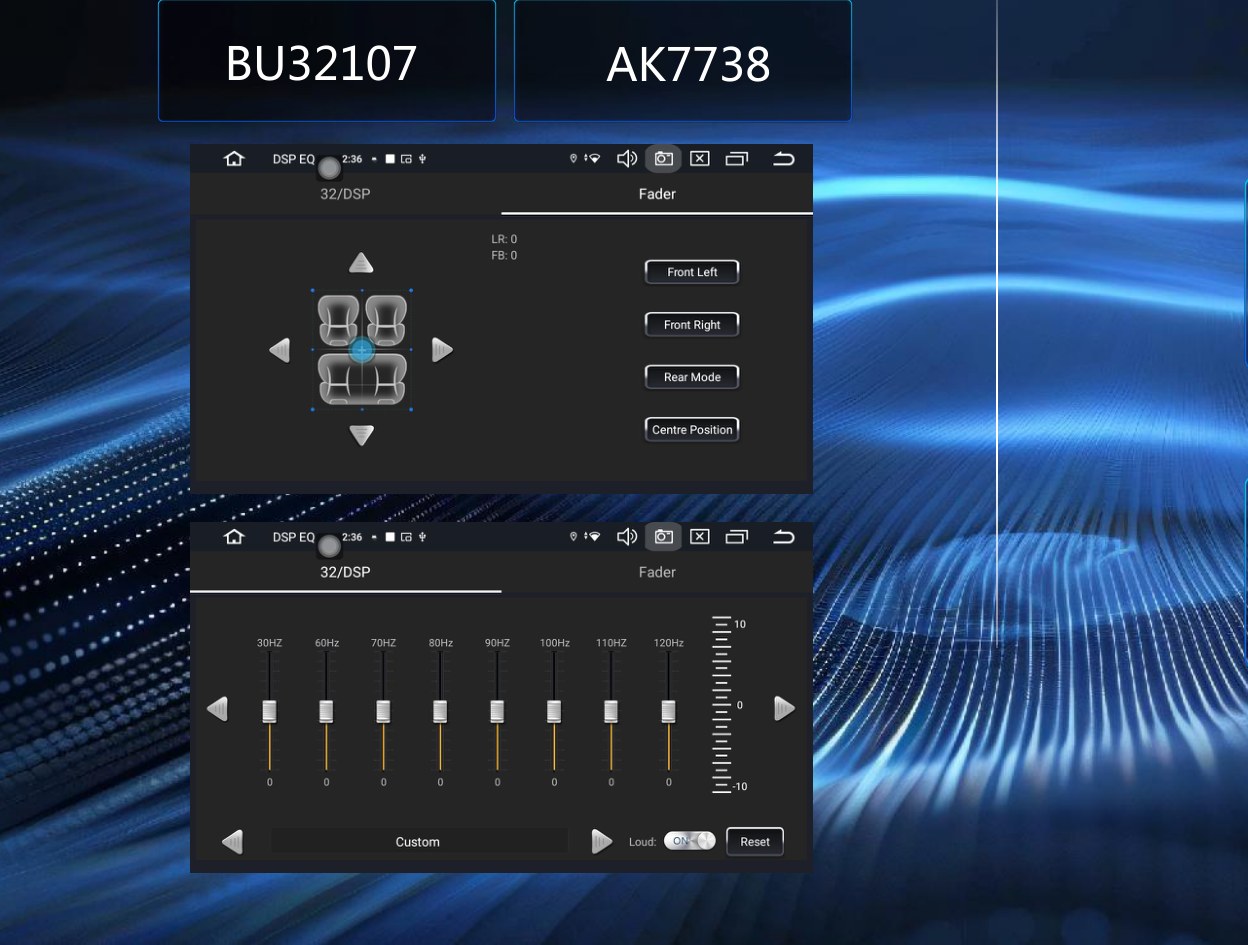Viewport: 1248px width, 945px height.
Task: Move fader balance forward with up arrow
Action: tap(361, 263)
